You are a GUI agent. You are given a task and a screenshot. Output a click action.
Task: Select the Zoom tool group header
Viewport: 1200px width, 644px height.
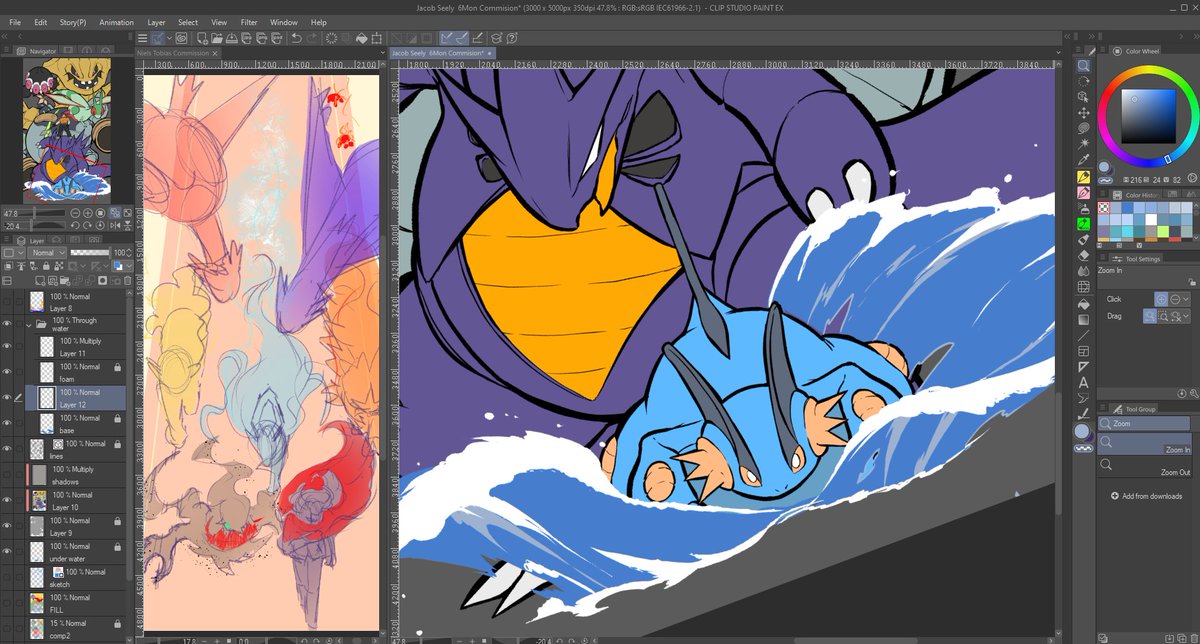point(1145,424)
